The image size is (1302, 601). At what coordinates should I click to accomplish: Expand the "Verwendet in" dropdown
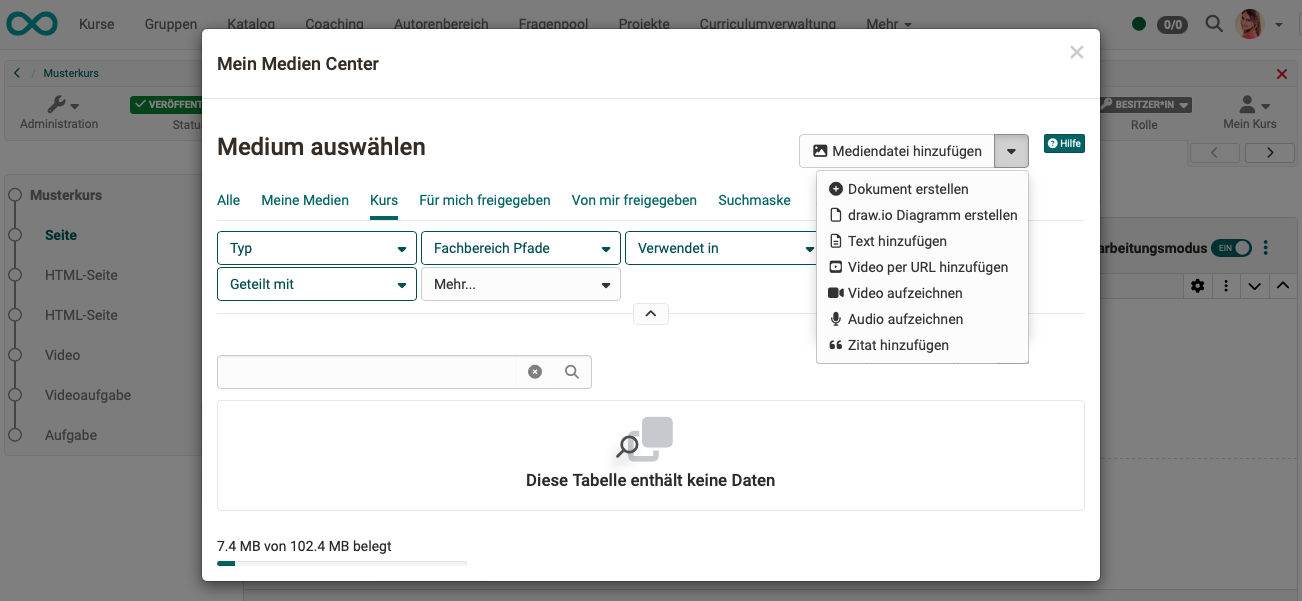722,247
